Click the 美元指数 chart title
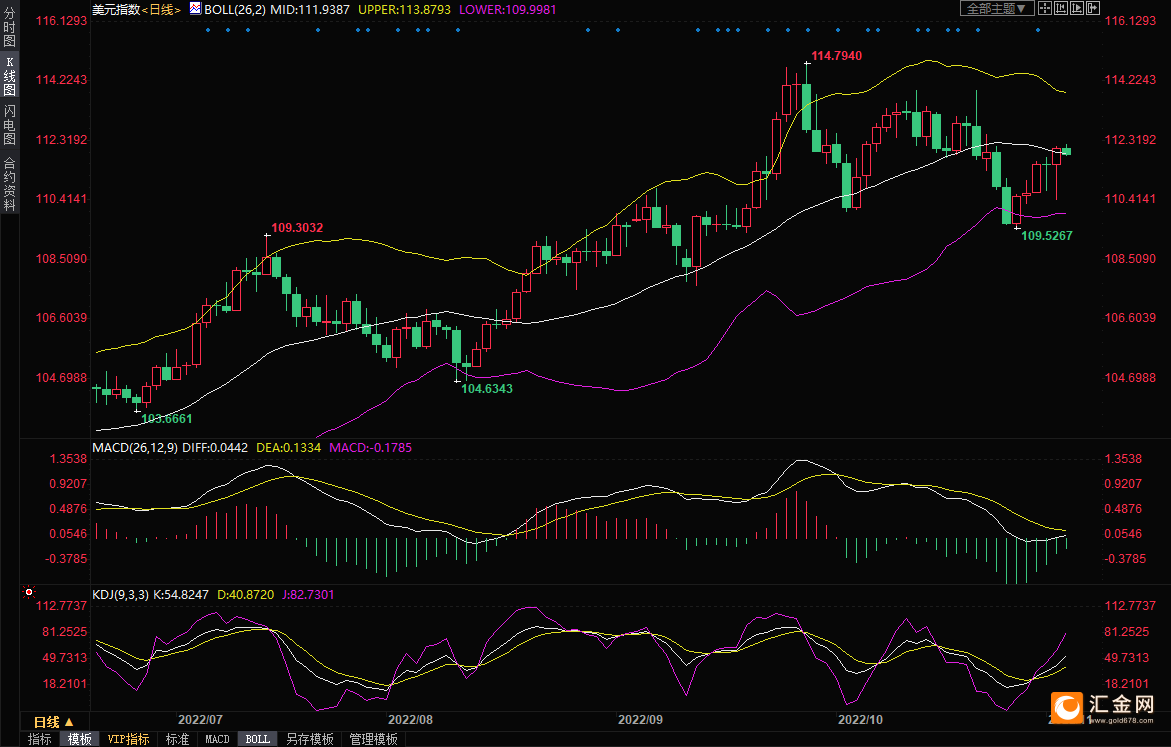This screenshot has width=1171, height=747. (117, 10)
